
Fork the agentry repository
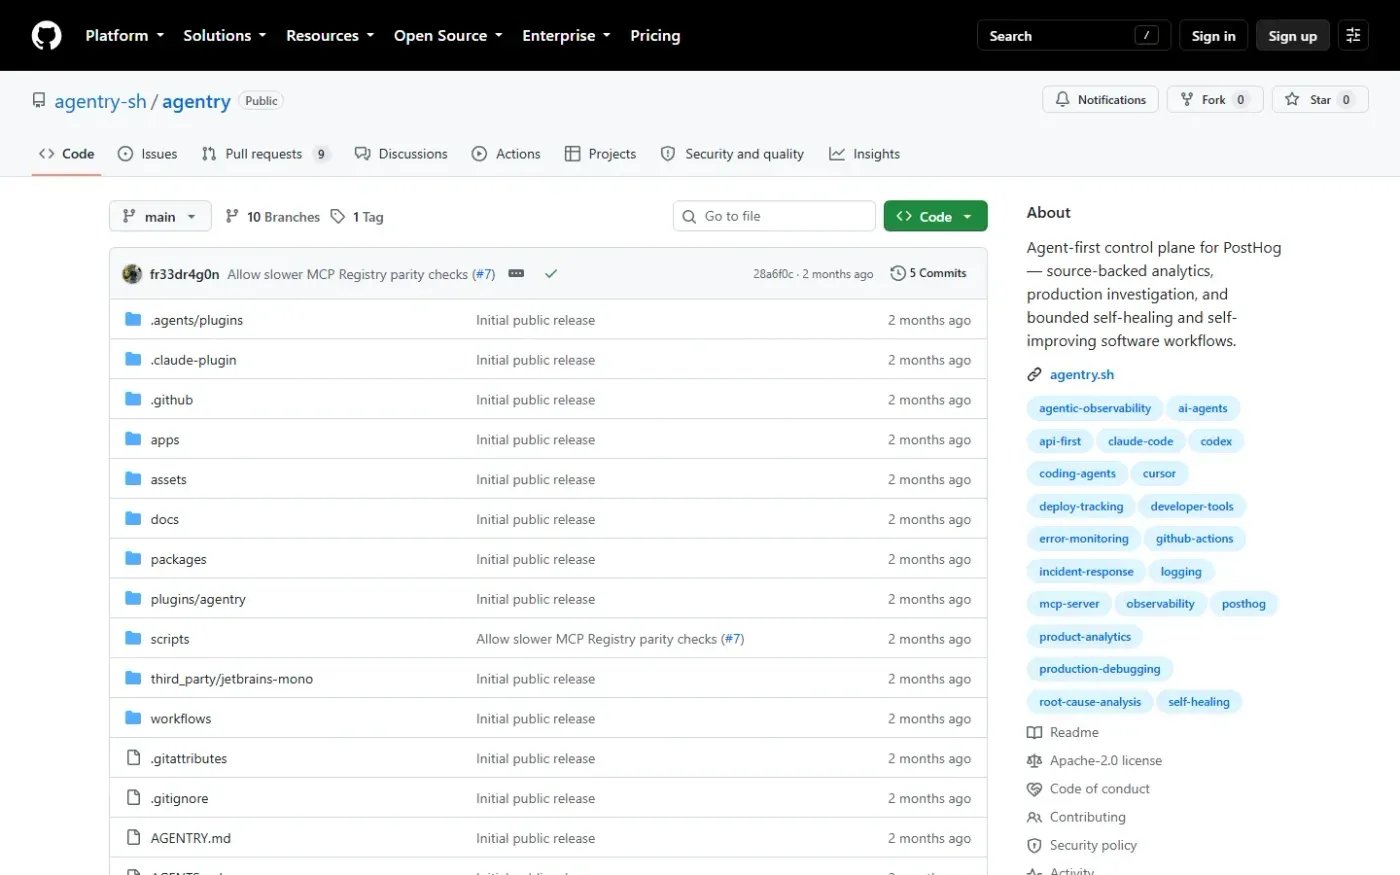tap(1215, 100)
